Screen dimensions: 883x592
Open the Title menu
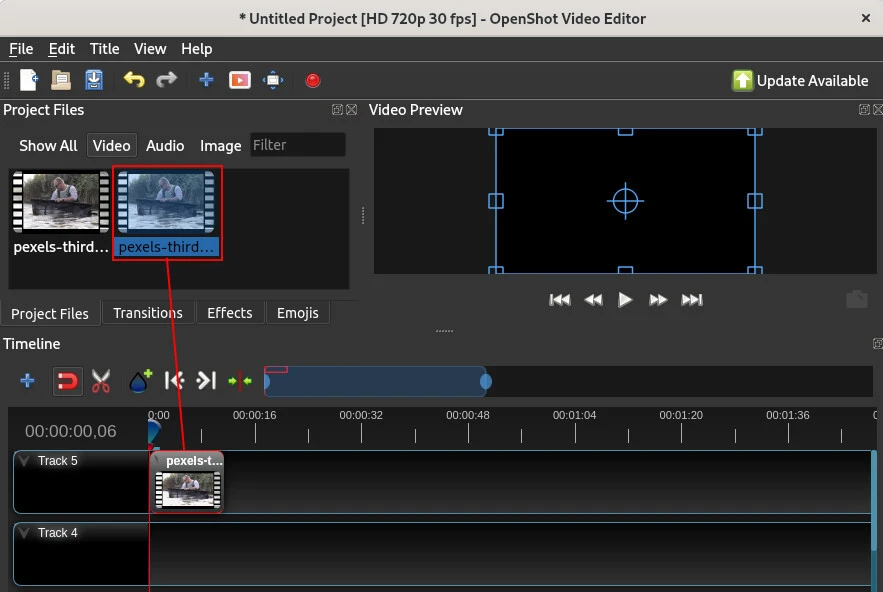(x=104, y=48)
